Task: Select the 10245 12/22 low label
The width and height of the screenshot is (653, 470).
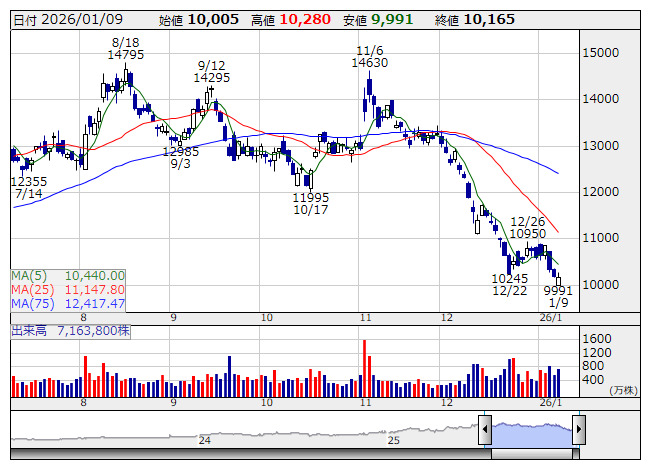Action: (510, 284)
